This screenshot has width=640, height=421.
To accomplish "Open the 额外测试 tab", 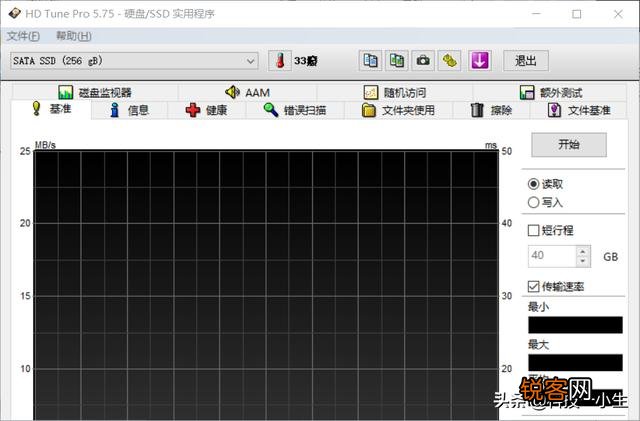I will point(550,93).
